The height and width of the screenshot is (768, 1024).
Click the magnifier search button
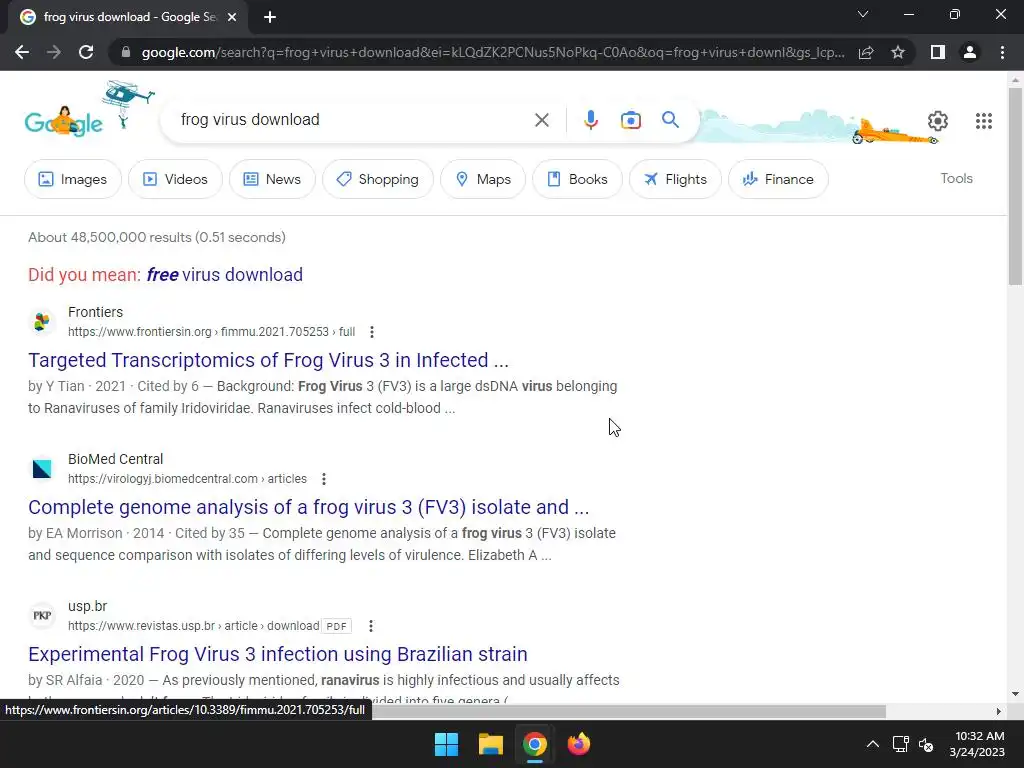[x=670, y=120]
